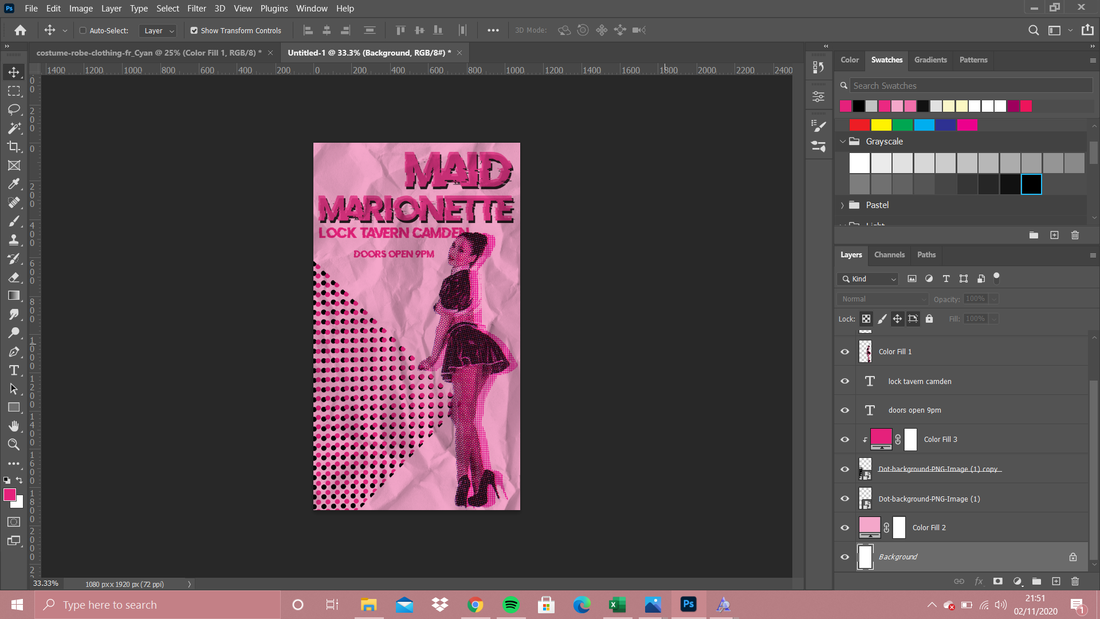1100x619 pixels.
Task: Open Spotify from the taskbar
Action: click(x=511, y=604)
